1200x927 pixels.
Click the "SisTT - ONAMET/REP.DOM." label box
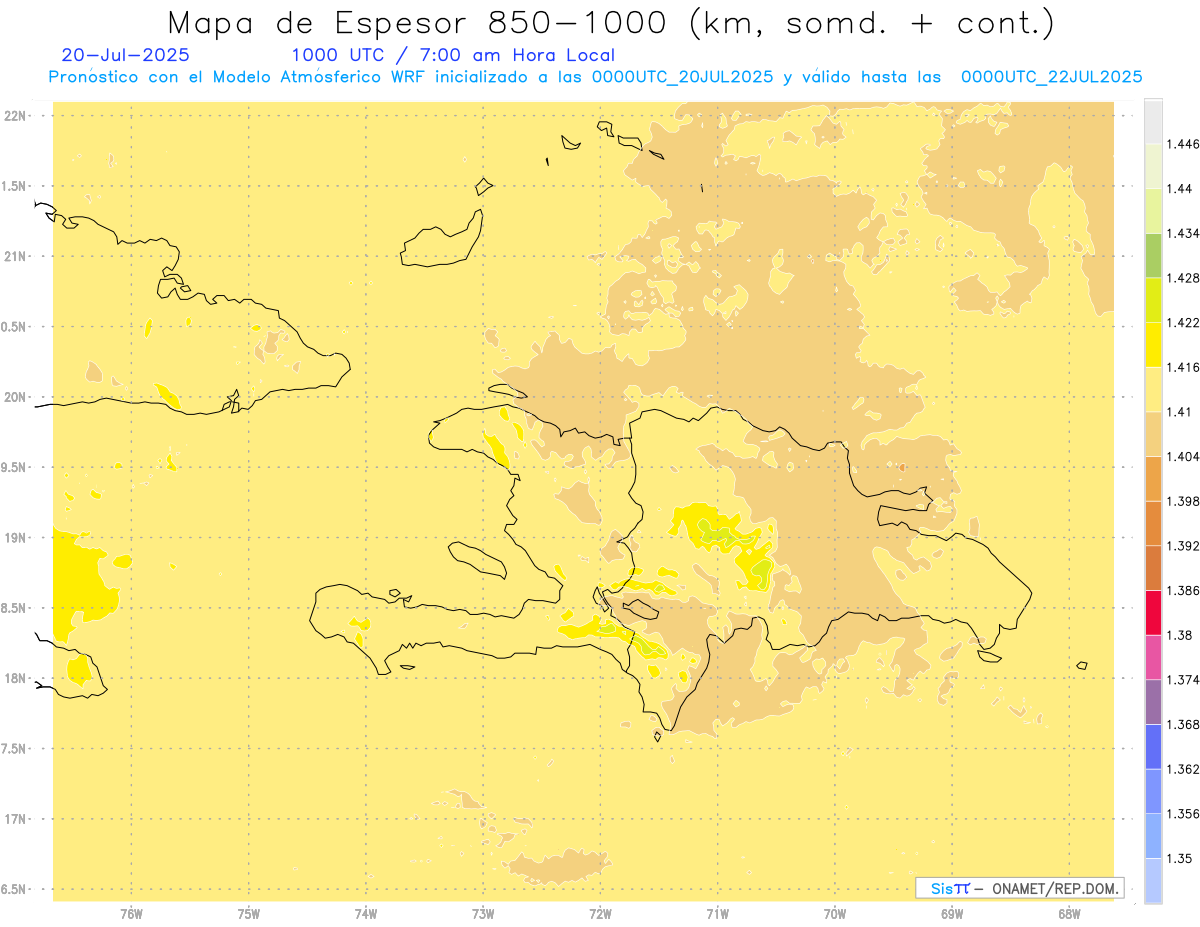coord(1020,888)
